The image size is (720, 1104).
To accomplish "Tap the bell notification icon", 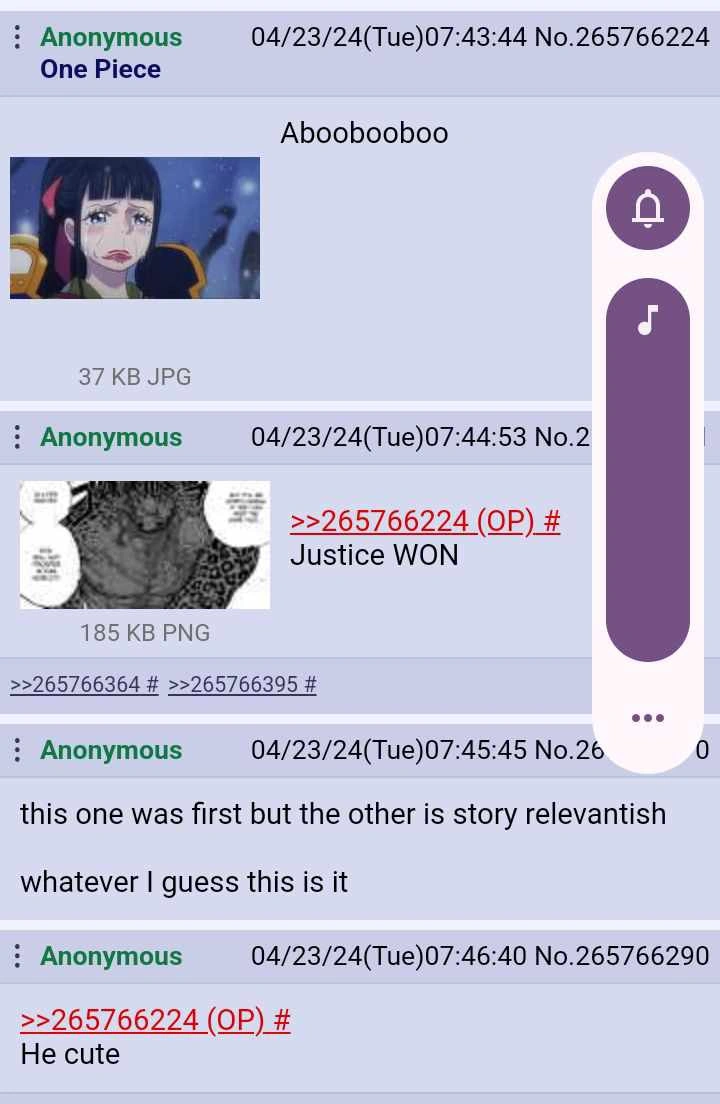I will pyautogui.click(x=648, y=208).
